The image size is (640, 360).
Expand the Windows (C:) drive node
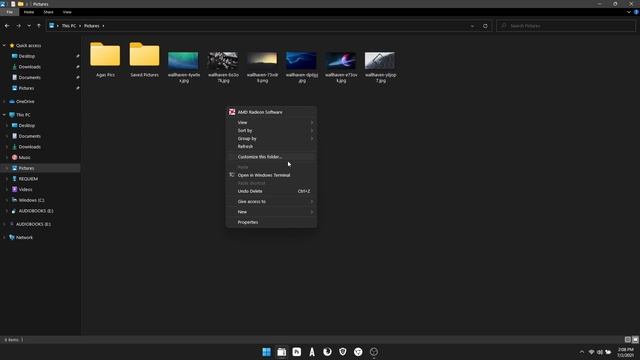click(7, 200)
